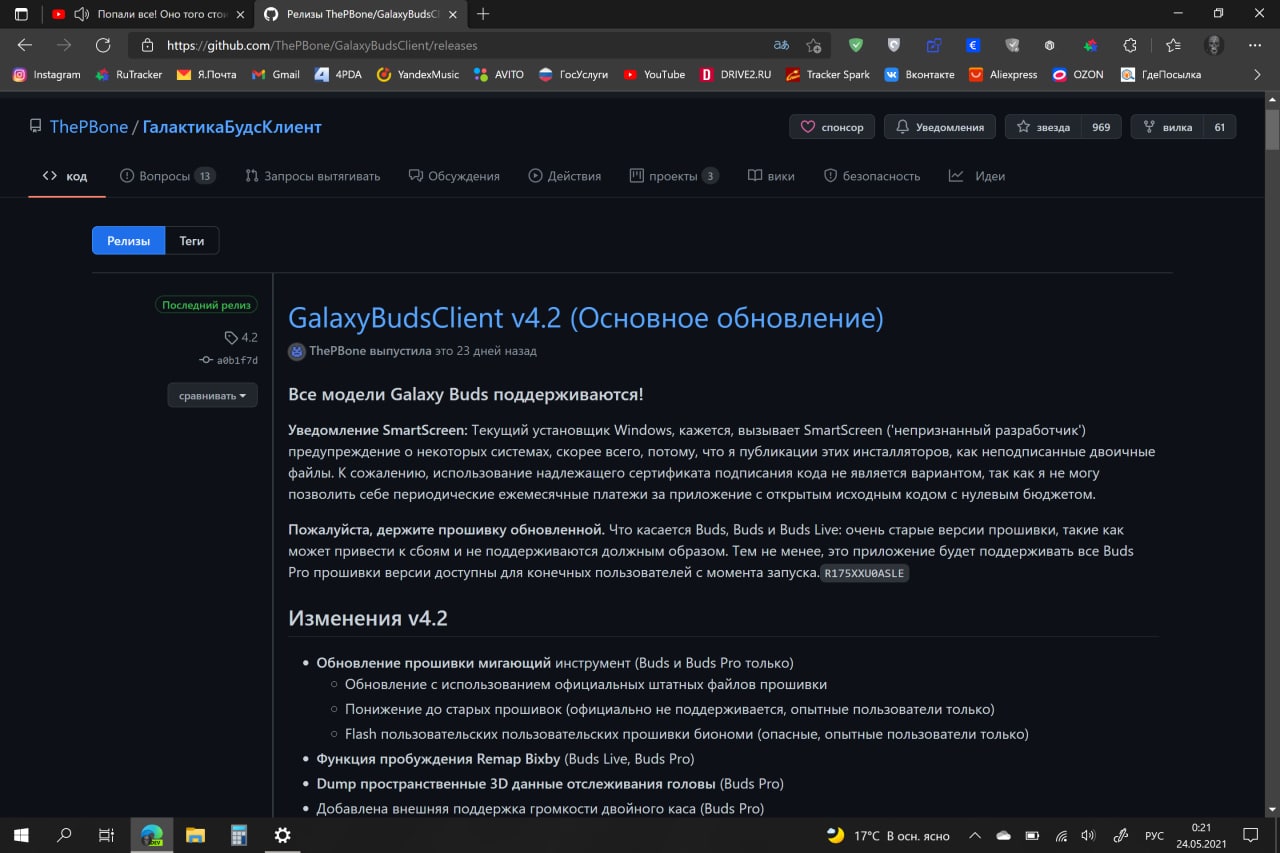Add this page to favorites star icon
This screenshot has height=853, width=1280.
(x=814, y=45)
